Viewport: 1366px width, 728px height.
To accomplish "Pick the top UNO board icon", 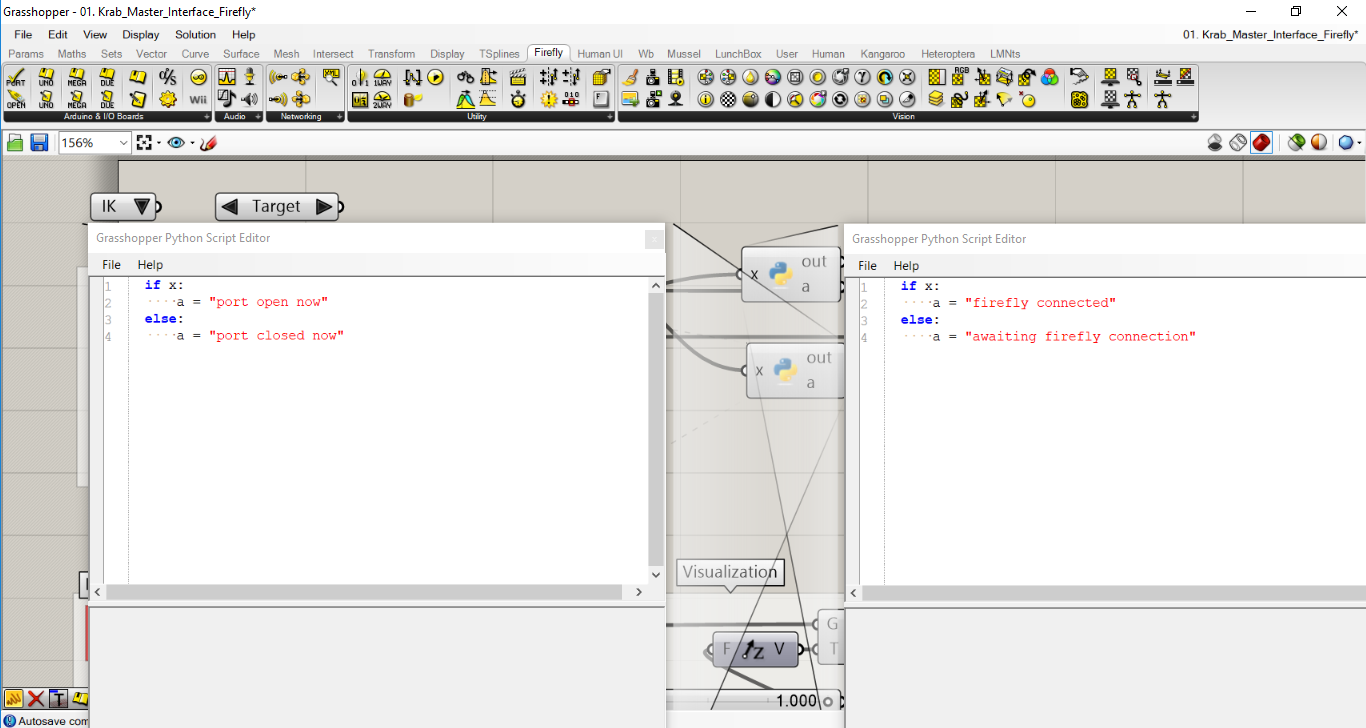I will 46,77.
